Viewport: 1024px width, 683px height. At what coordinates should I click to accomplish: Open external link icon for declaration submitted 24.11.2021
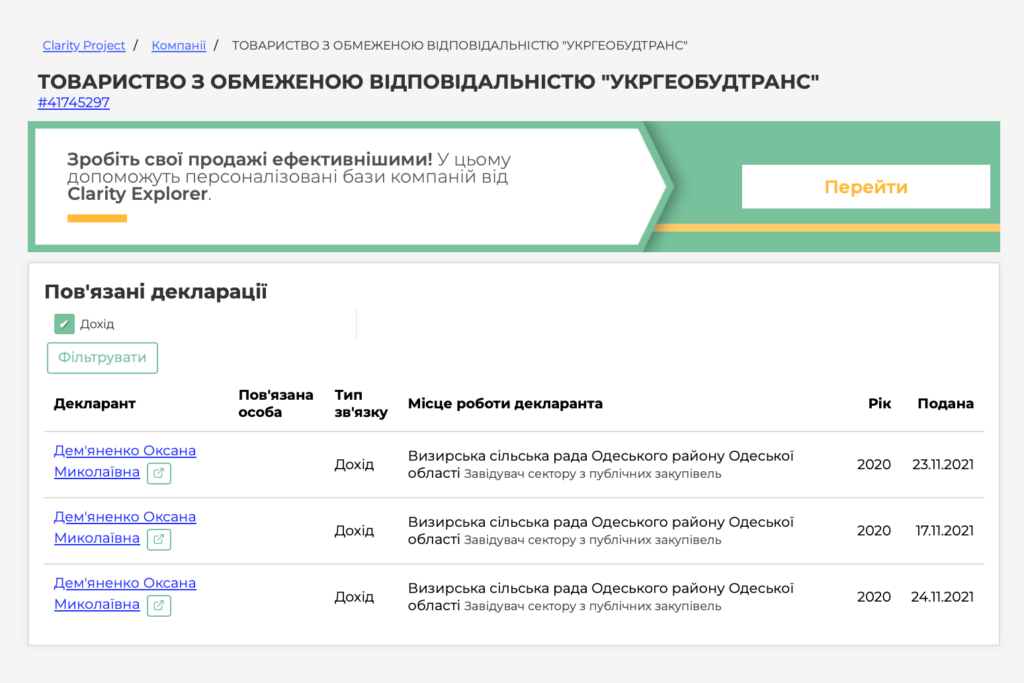click(x=159, y=605)
